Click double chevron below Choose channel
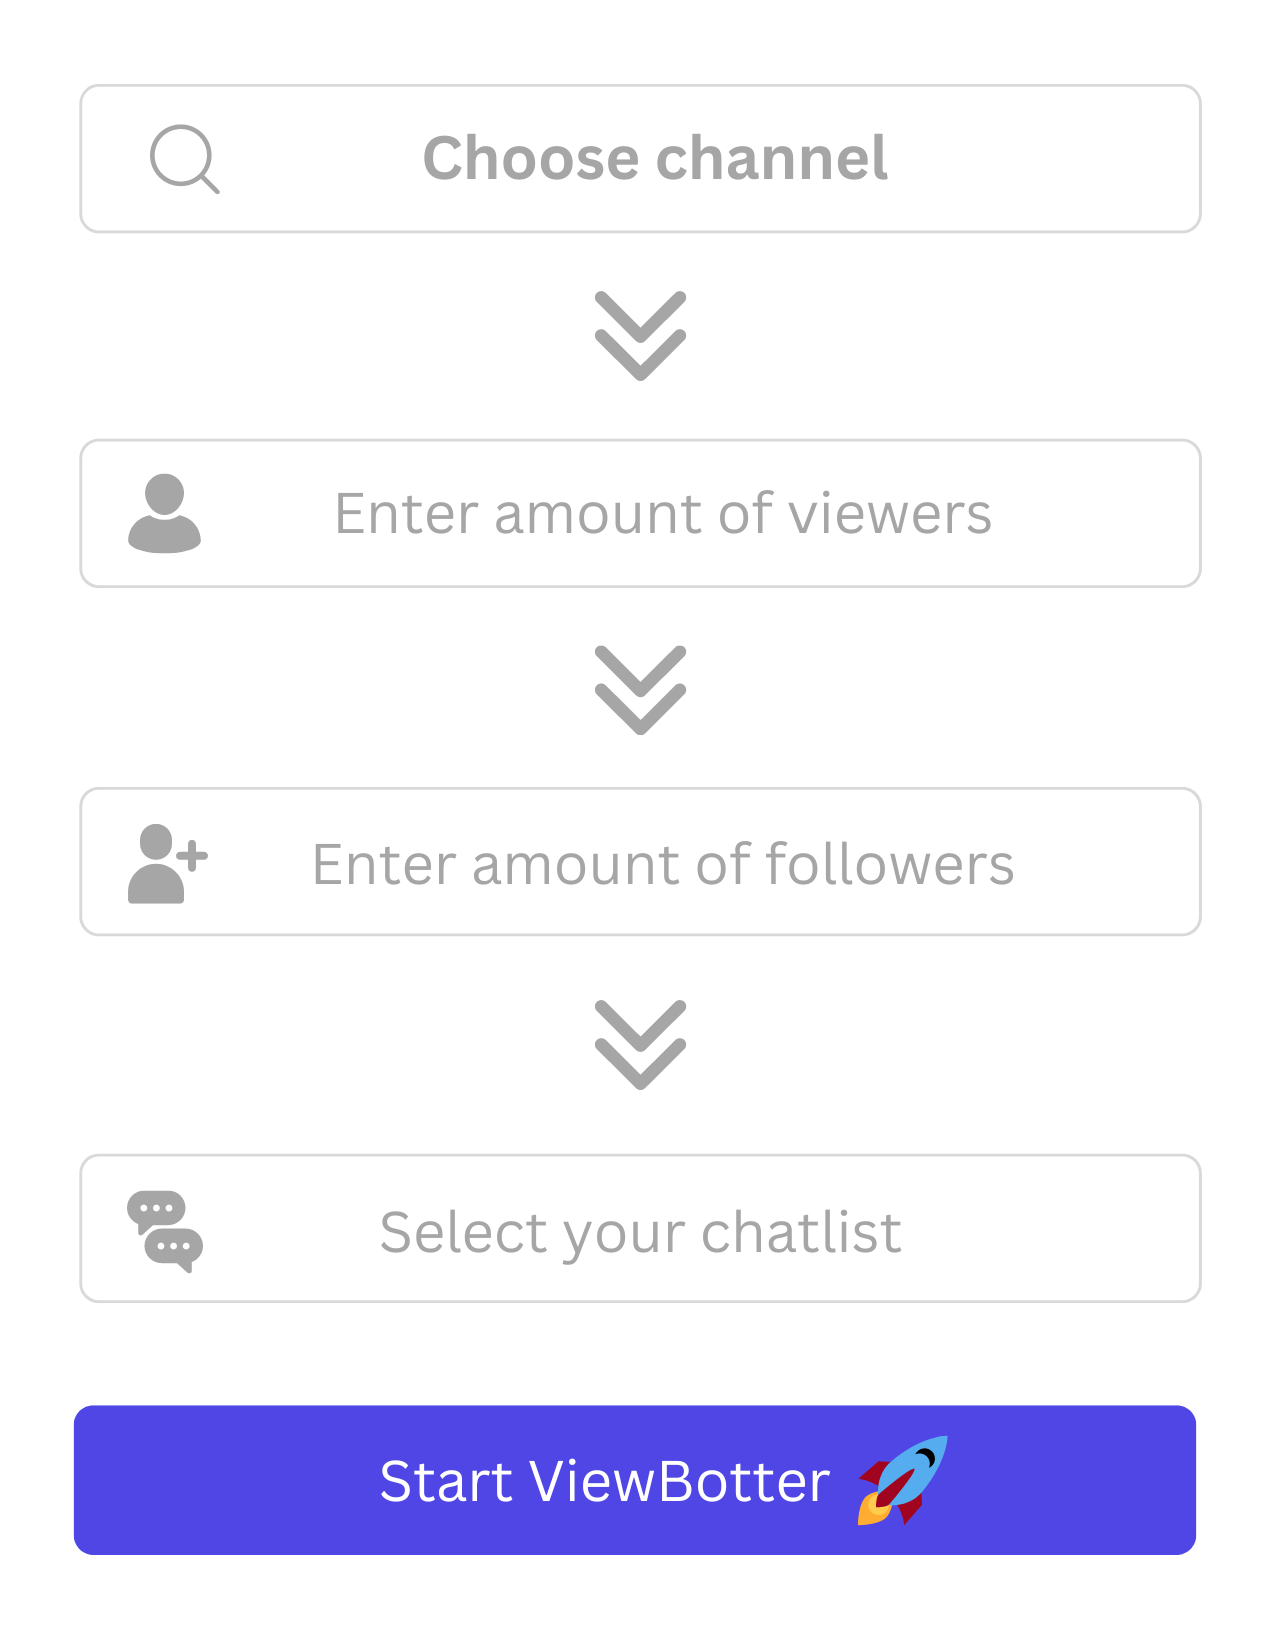This screenshot has width=1270, height=1652. pyautogui.click(x=640, y=336)
